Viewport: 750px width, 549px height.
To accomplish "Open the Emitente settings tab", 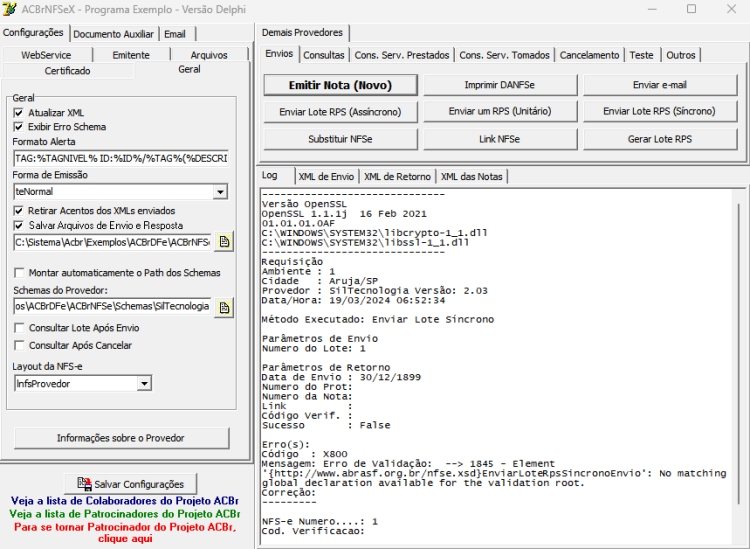I will point(131,55).
